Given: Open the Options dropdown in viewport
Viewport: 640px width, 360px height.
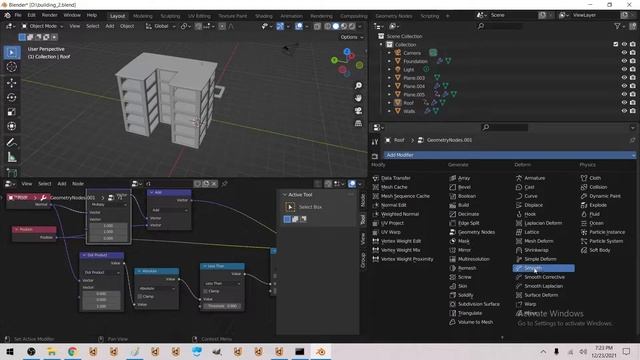Looking at the screenshot, I should pos(351,37).
